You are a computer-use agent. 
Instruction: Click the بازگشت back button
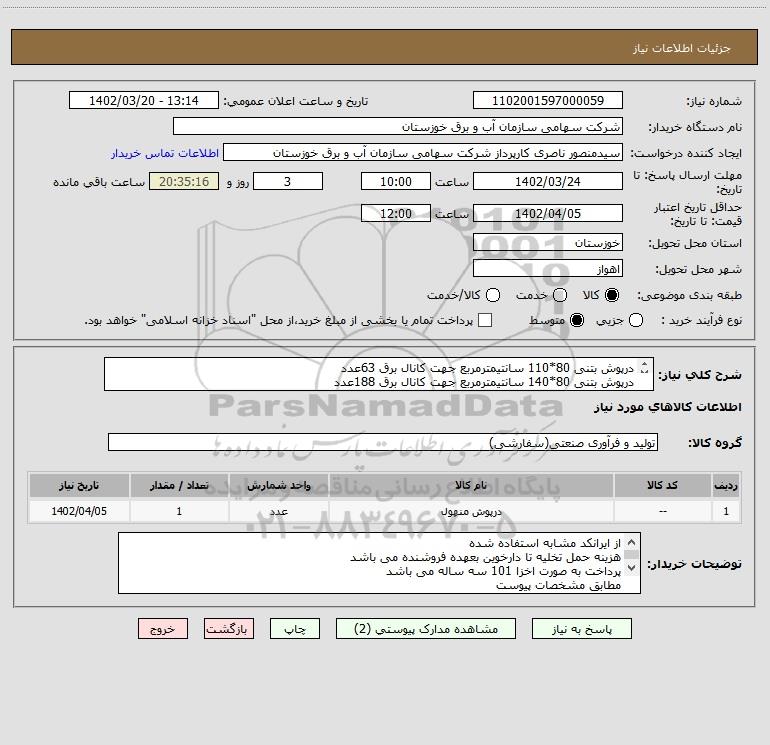[x=229, y=629]
